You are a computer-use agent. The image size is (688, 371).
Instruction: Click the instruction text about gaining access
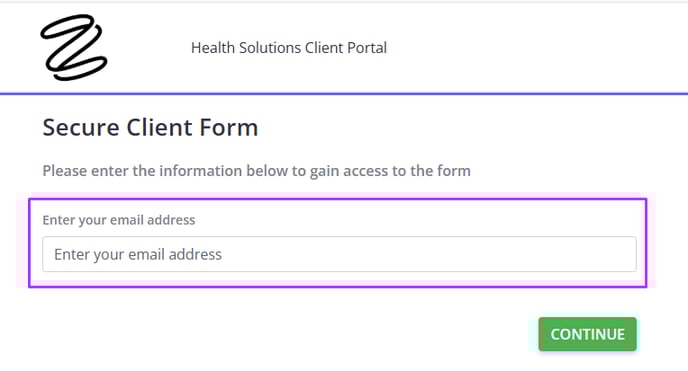[x=256, y=171]
